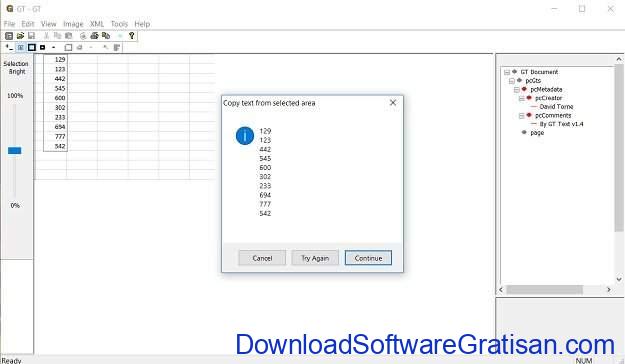This screenshot has width=625, height=364.
Task: Click the empty rectangle selection tool icon
Action: click(68, 47)
